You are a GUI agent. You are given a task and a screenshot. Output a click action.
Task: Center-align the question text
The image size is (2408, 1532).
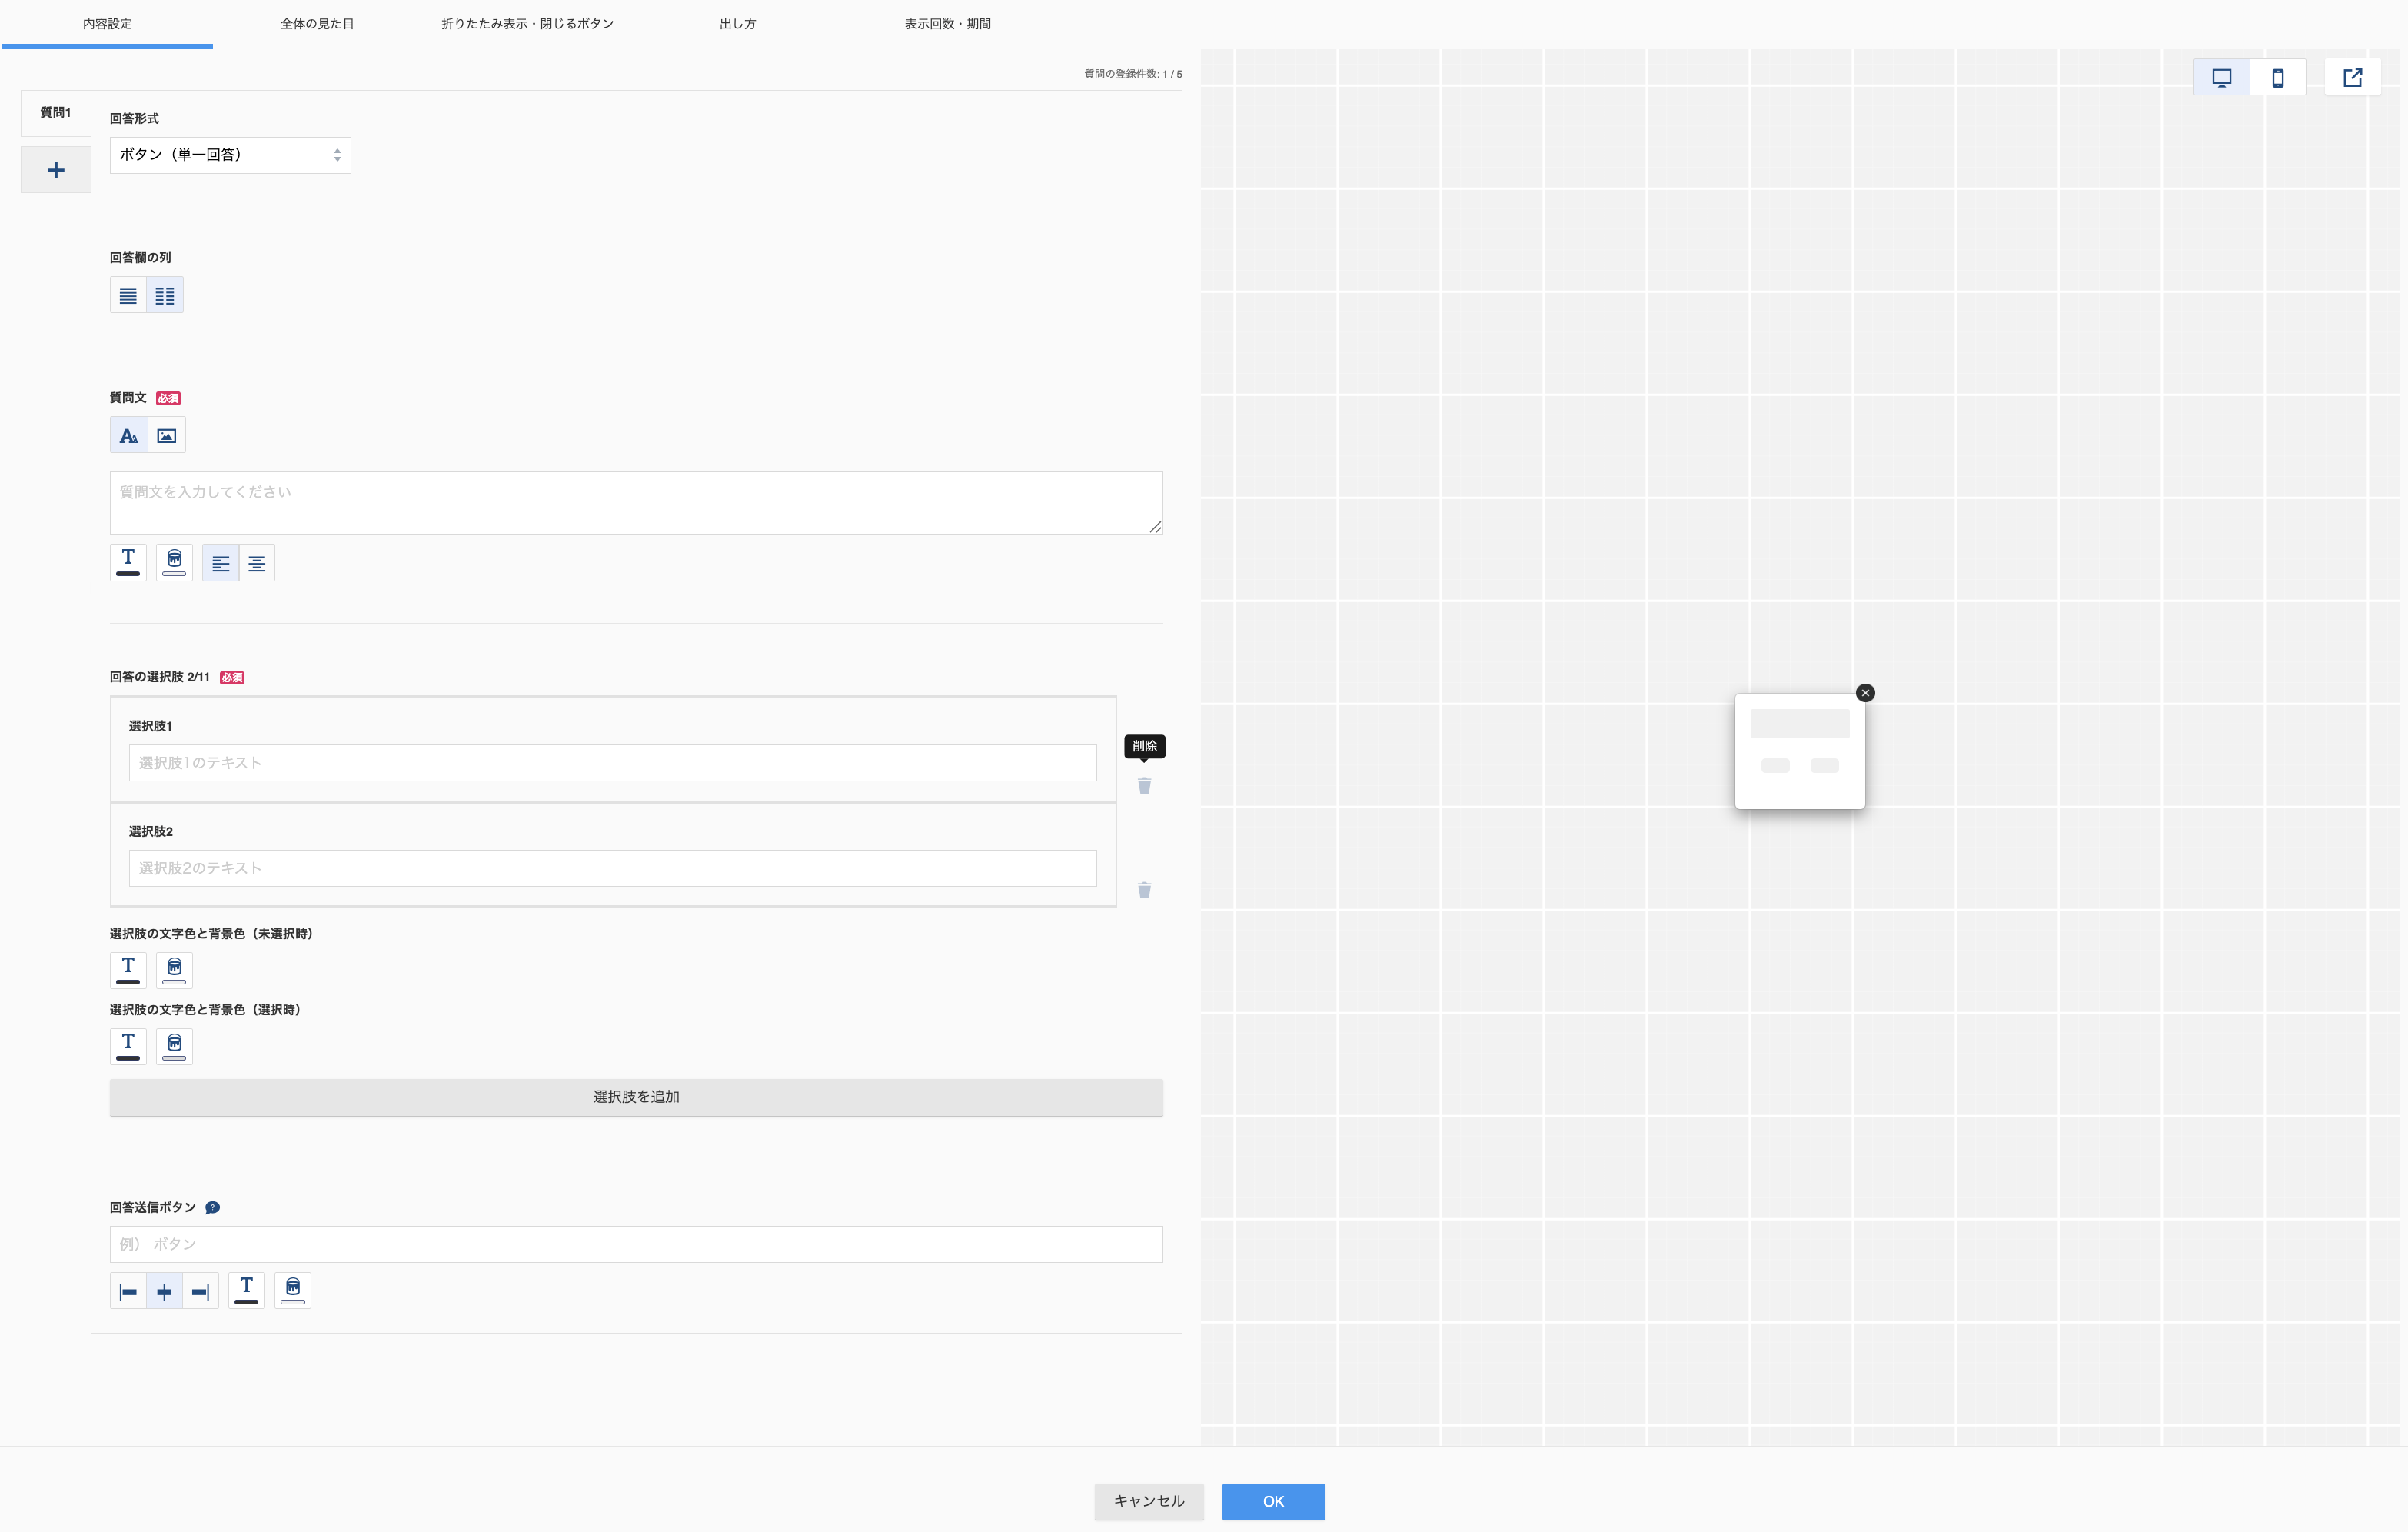pyautogui.click(x=257, y=564)
